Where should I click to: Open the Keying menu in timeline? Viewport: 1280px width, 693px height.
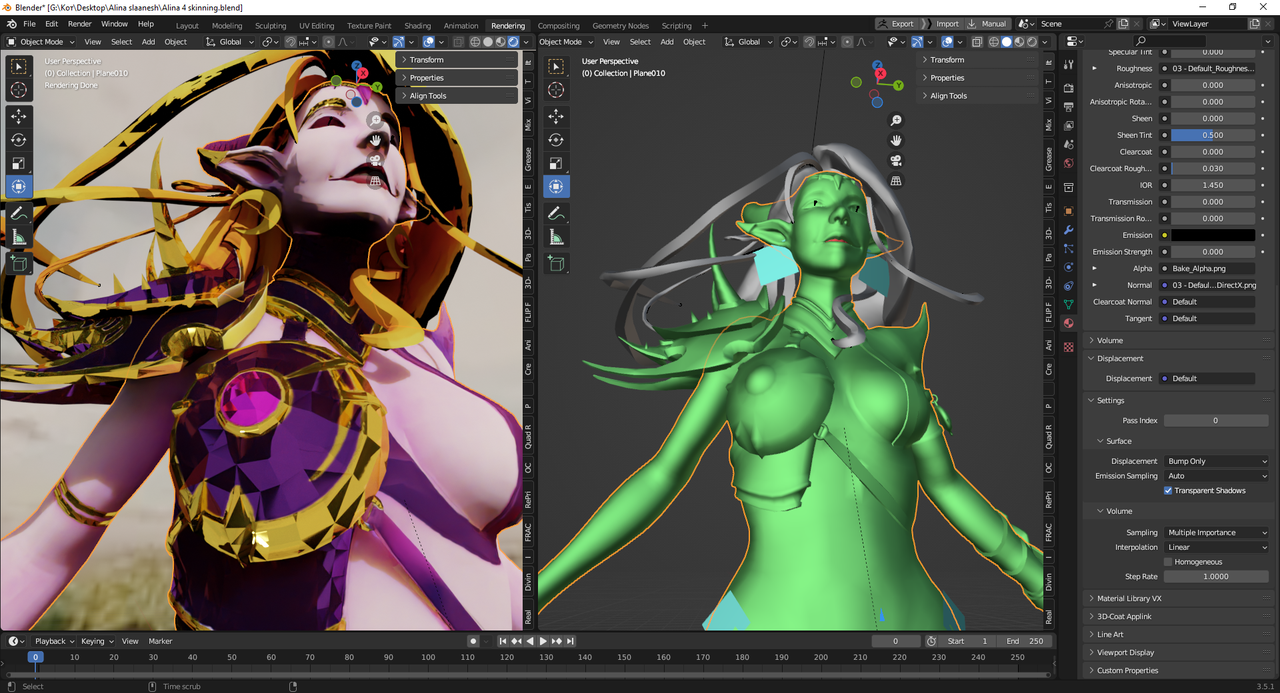click(97, 641)
